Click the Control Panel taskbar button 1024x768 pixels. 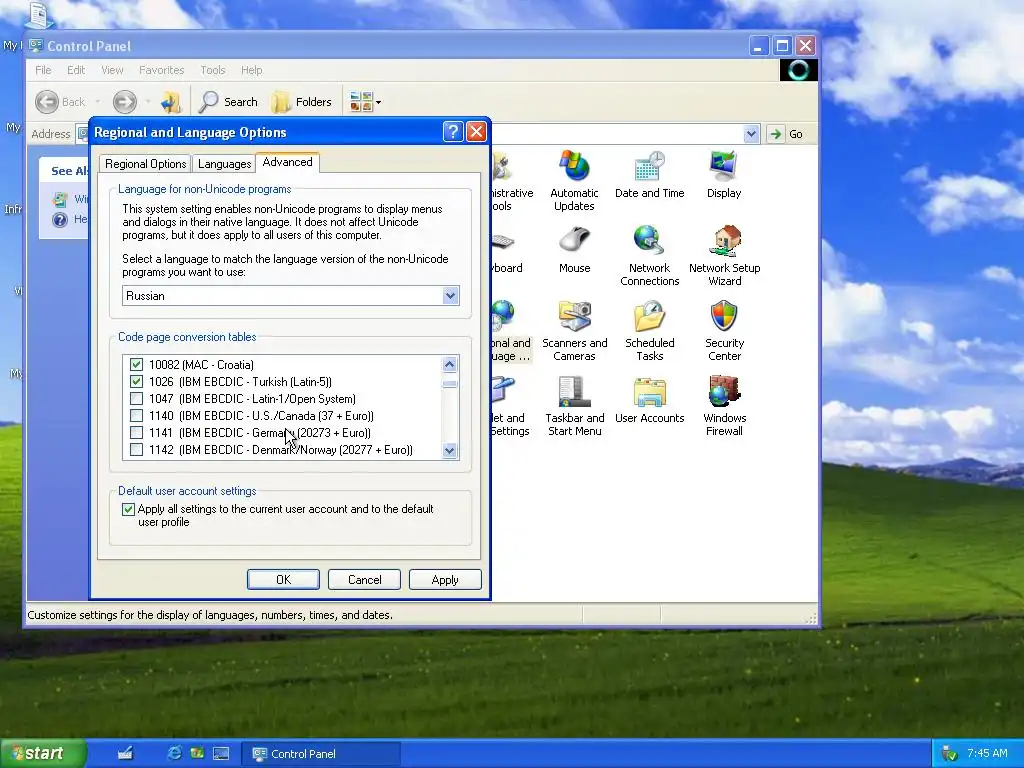point(320,754)
